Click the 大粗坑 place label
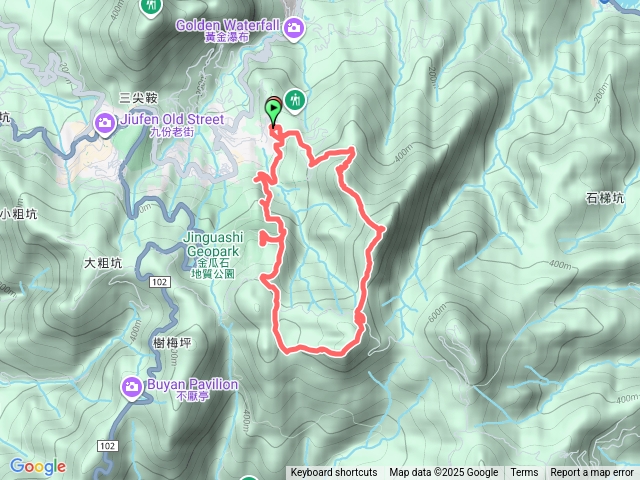The width and height of the screenshot is (640, 480). click(x=103, y=263)
